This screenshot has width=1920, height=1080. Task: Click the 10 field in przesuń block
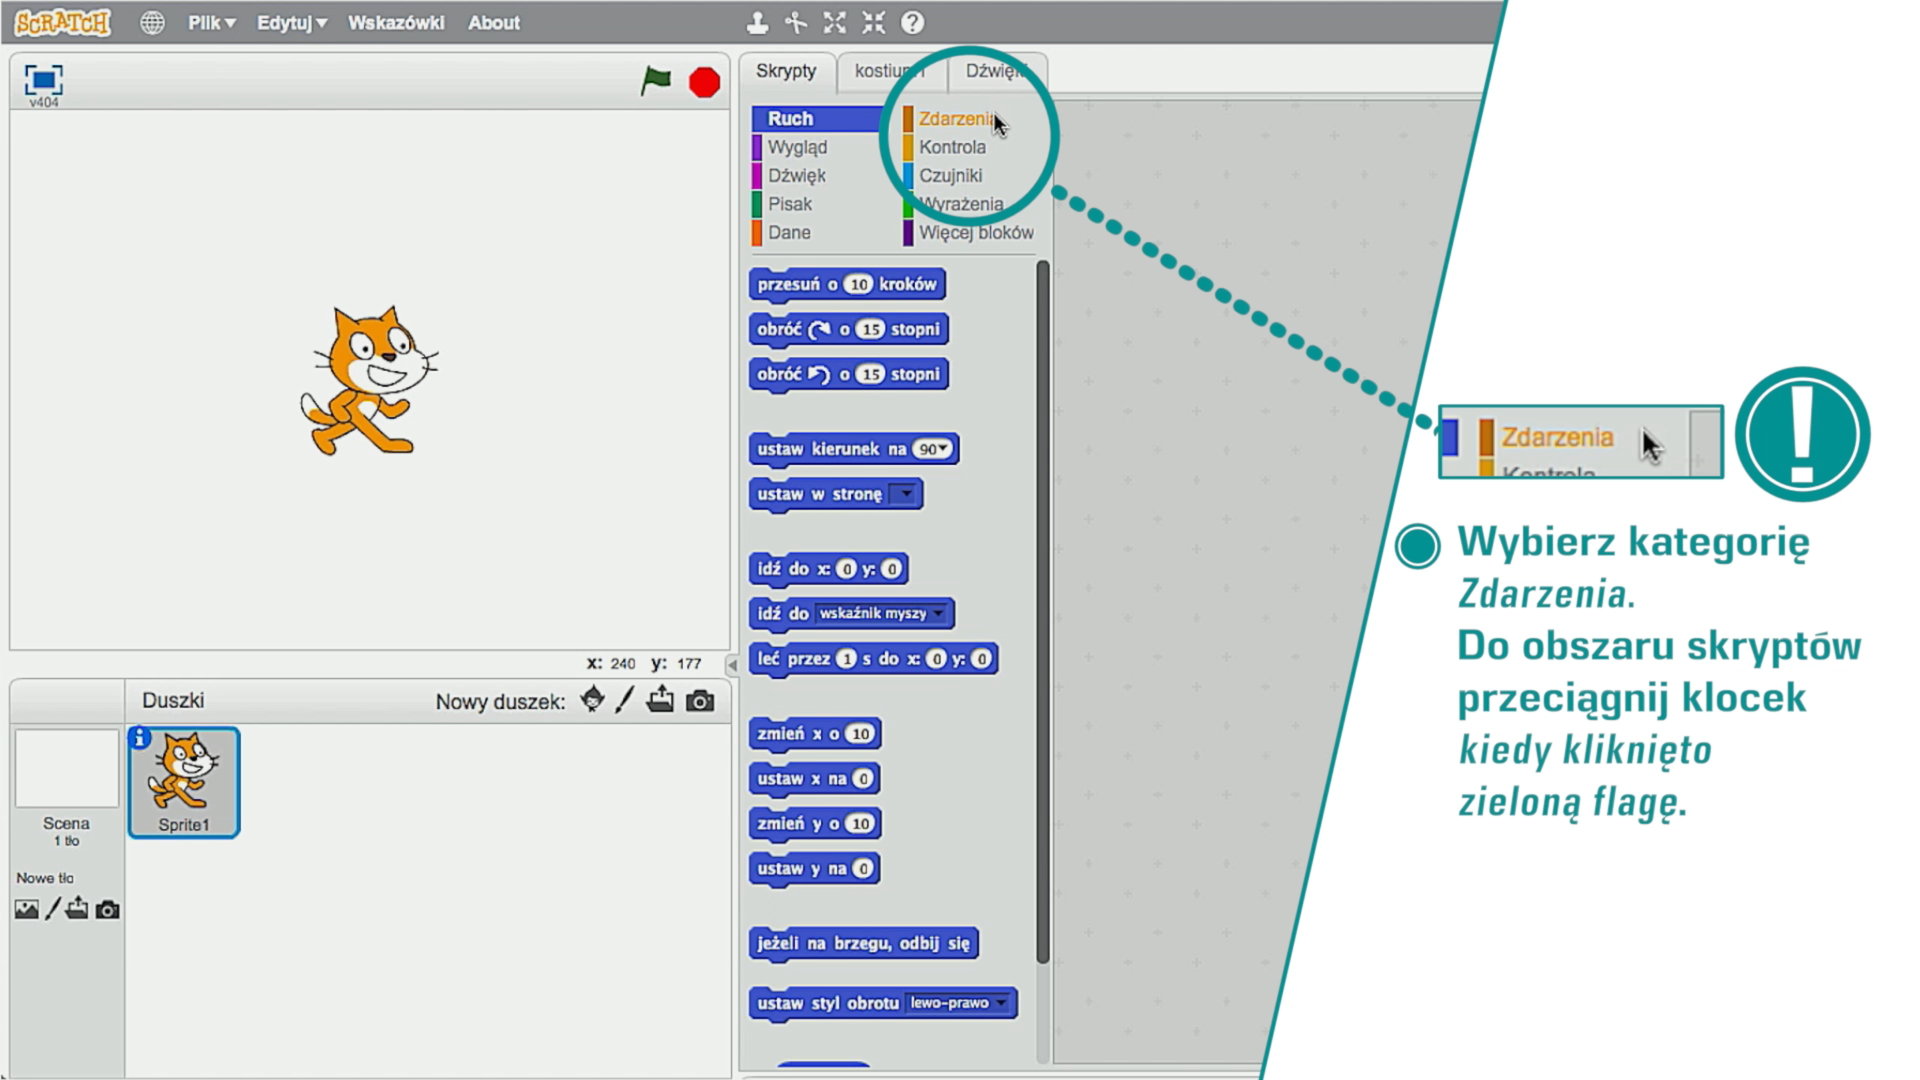(x=858, y=284)
